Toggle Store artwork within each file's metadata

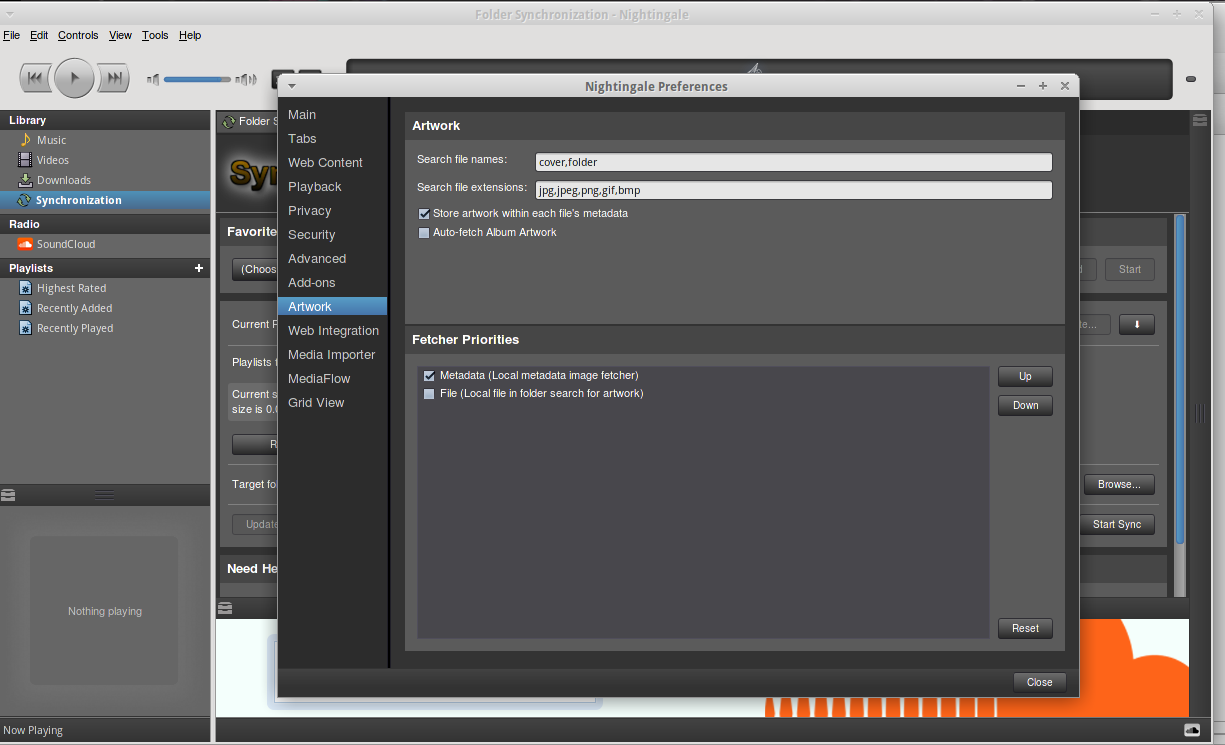coord(424,214)
